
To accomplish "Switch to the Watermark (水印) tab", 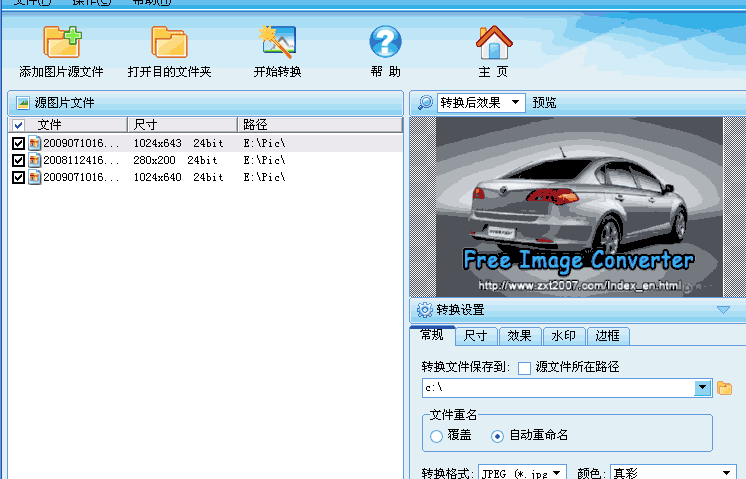I will point(563,336).
